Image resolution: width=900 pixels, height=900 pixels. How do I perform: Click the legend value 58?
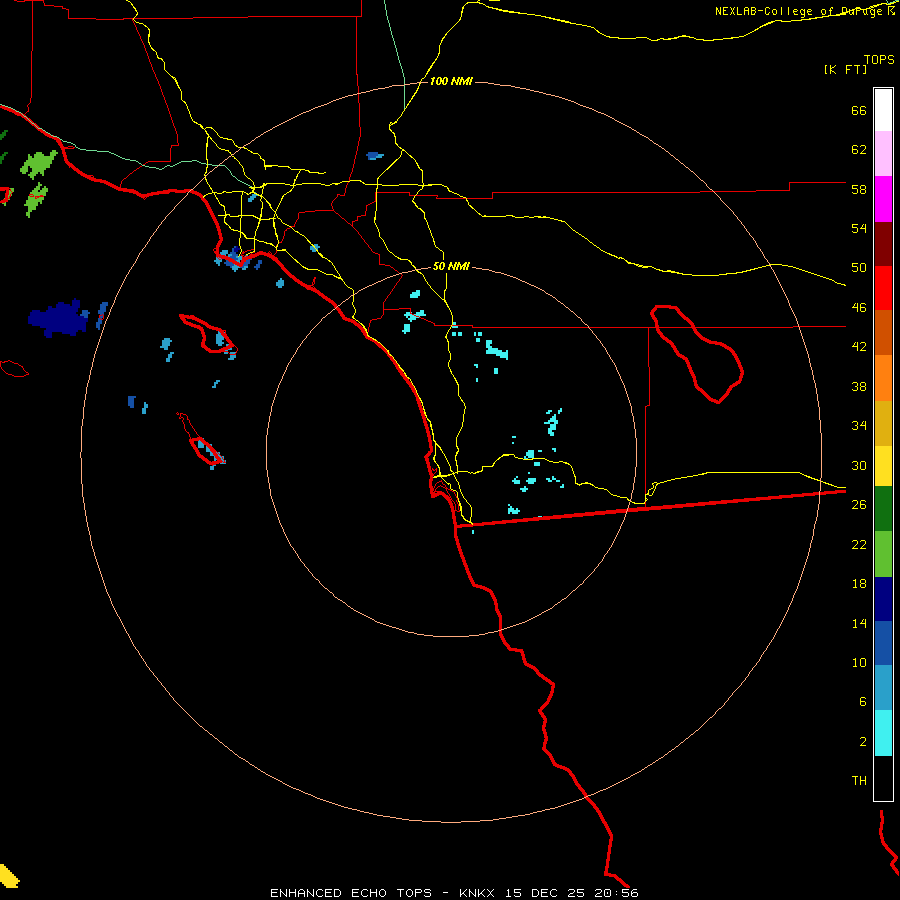(859, 189)
